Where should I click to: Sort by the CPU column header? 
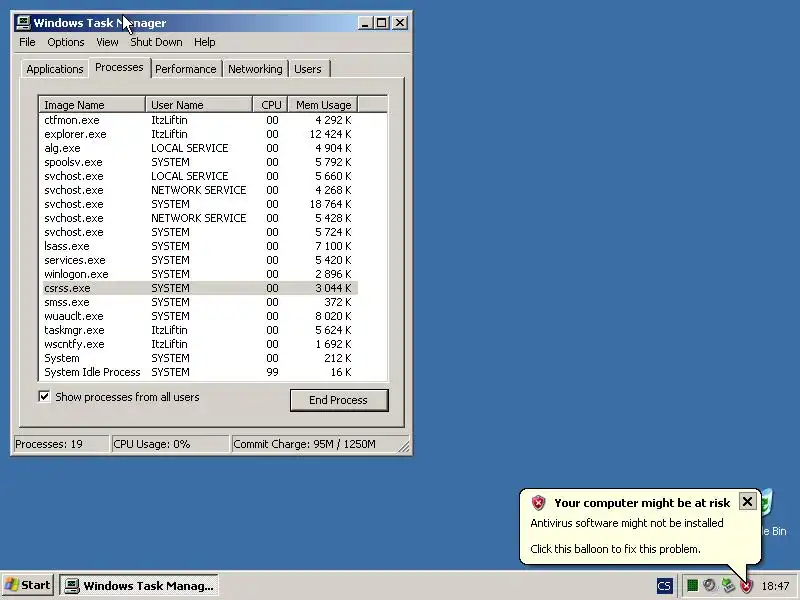coord(270,105)
